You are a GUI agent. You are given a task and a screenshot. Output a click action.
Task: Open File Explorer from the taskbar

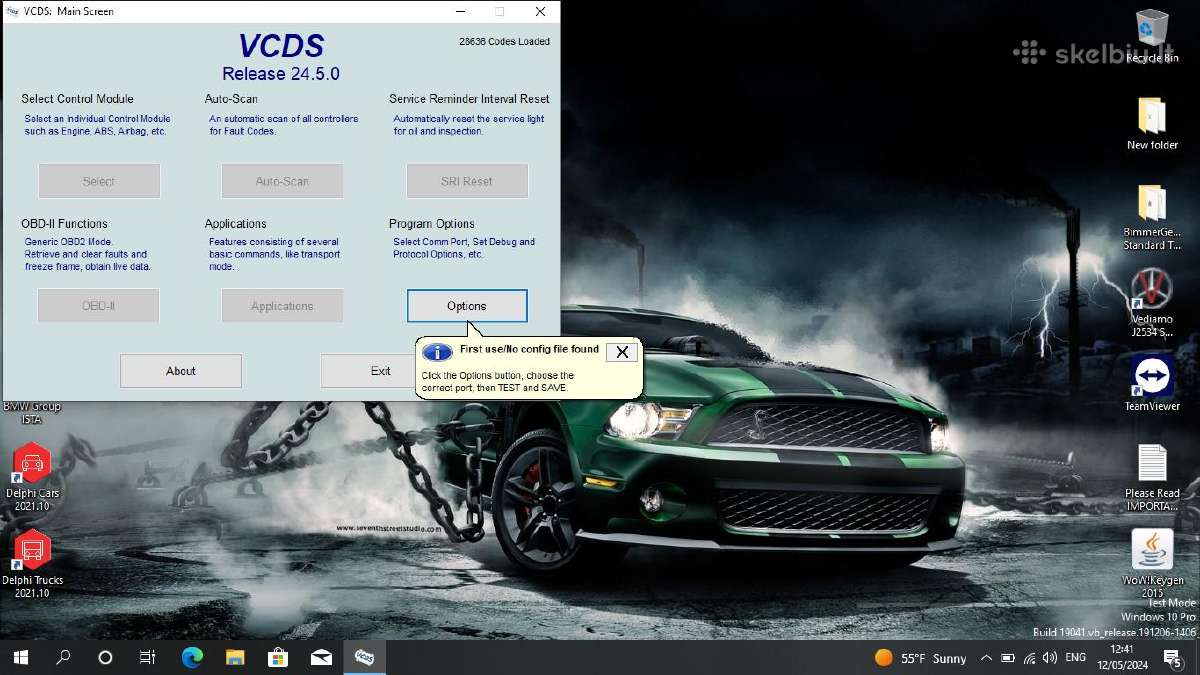235,657
